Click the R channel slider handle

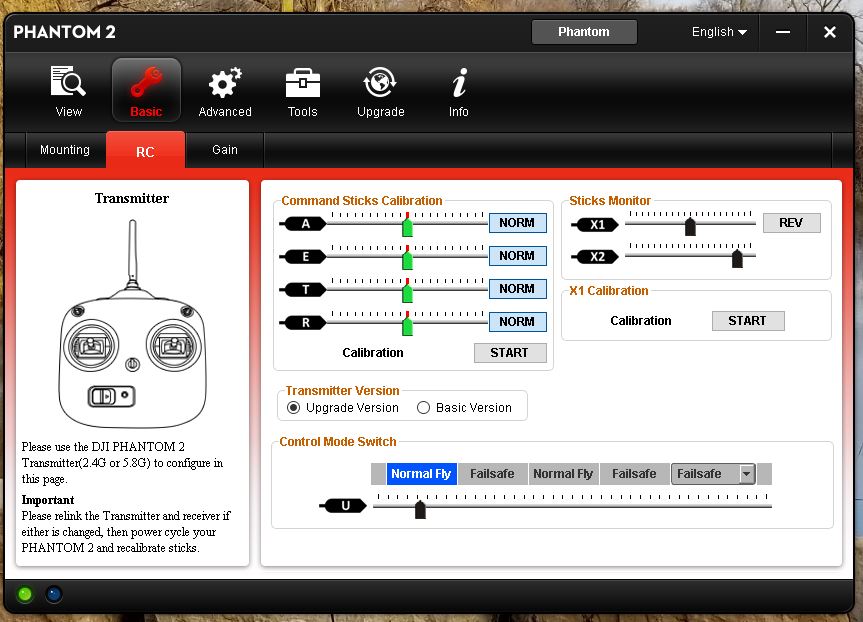tap(407, 325)
